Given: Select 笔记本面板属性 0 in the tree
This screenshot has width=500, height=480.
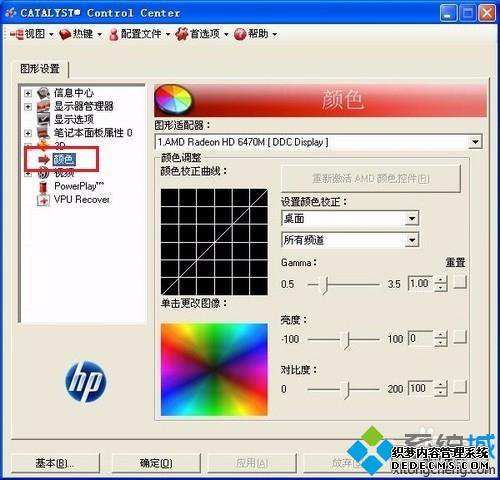Looking at the screenshot, I should (93, 133).
